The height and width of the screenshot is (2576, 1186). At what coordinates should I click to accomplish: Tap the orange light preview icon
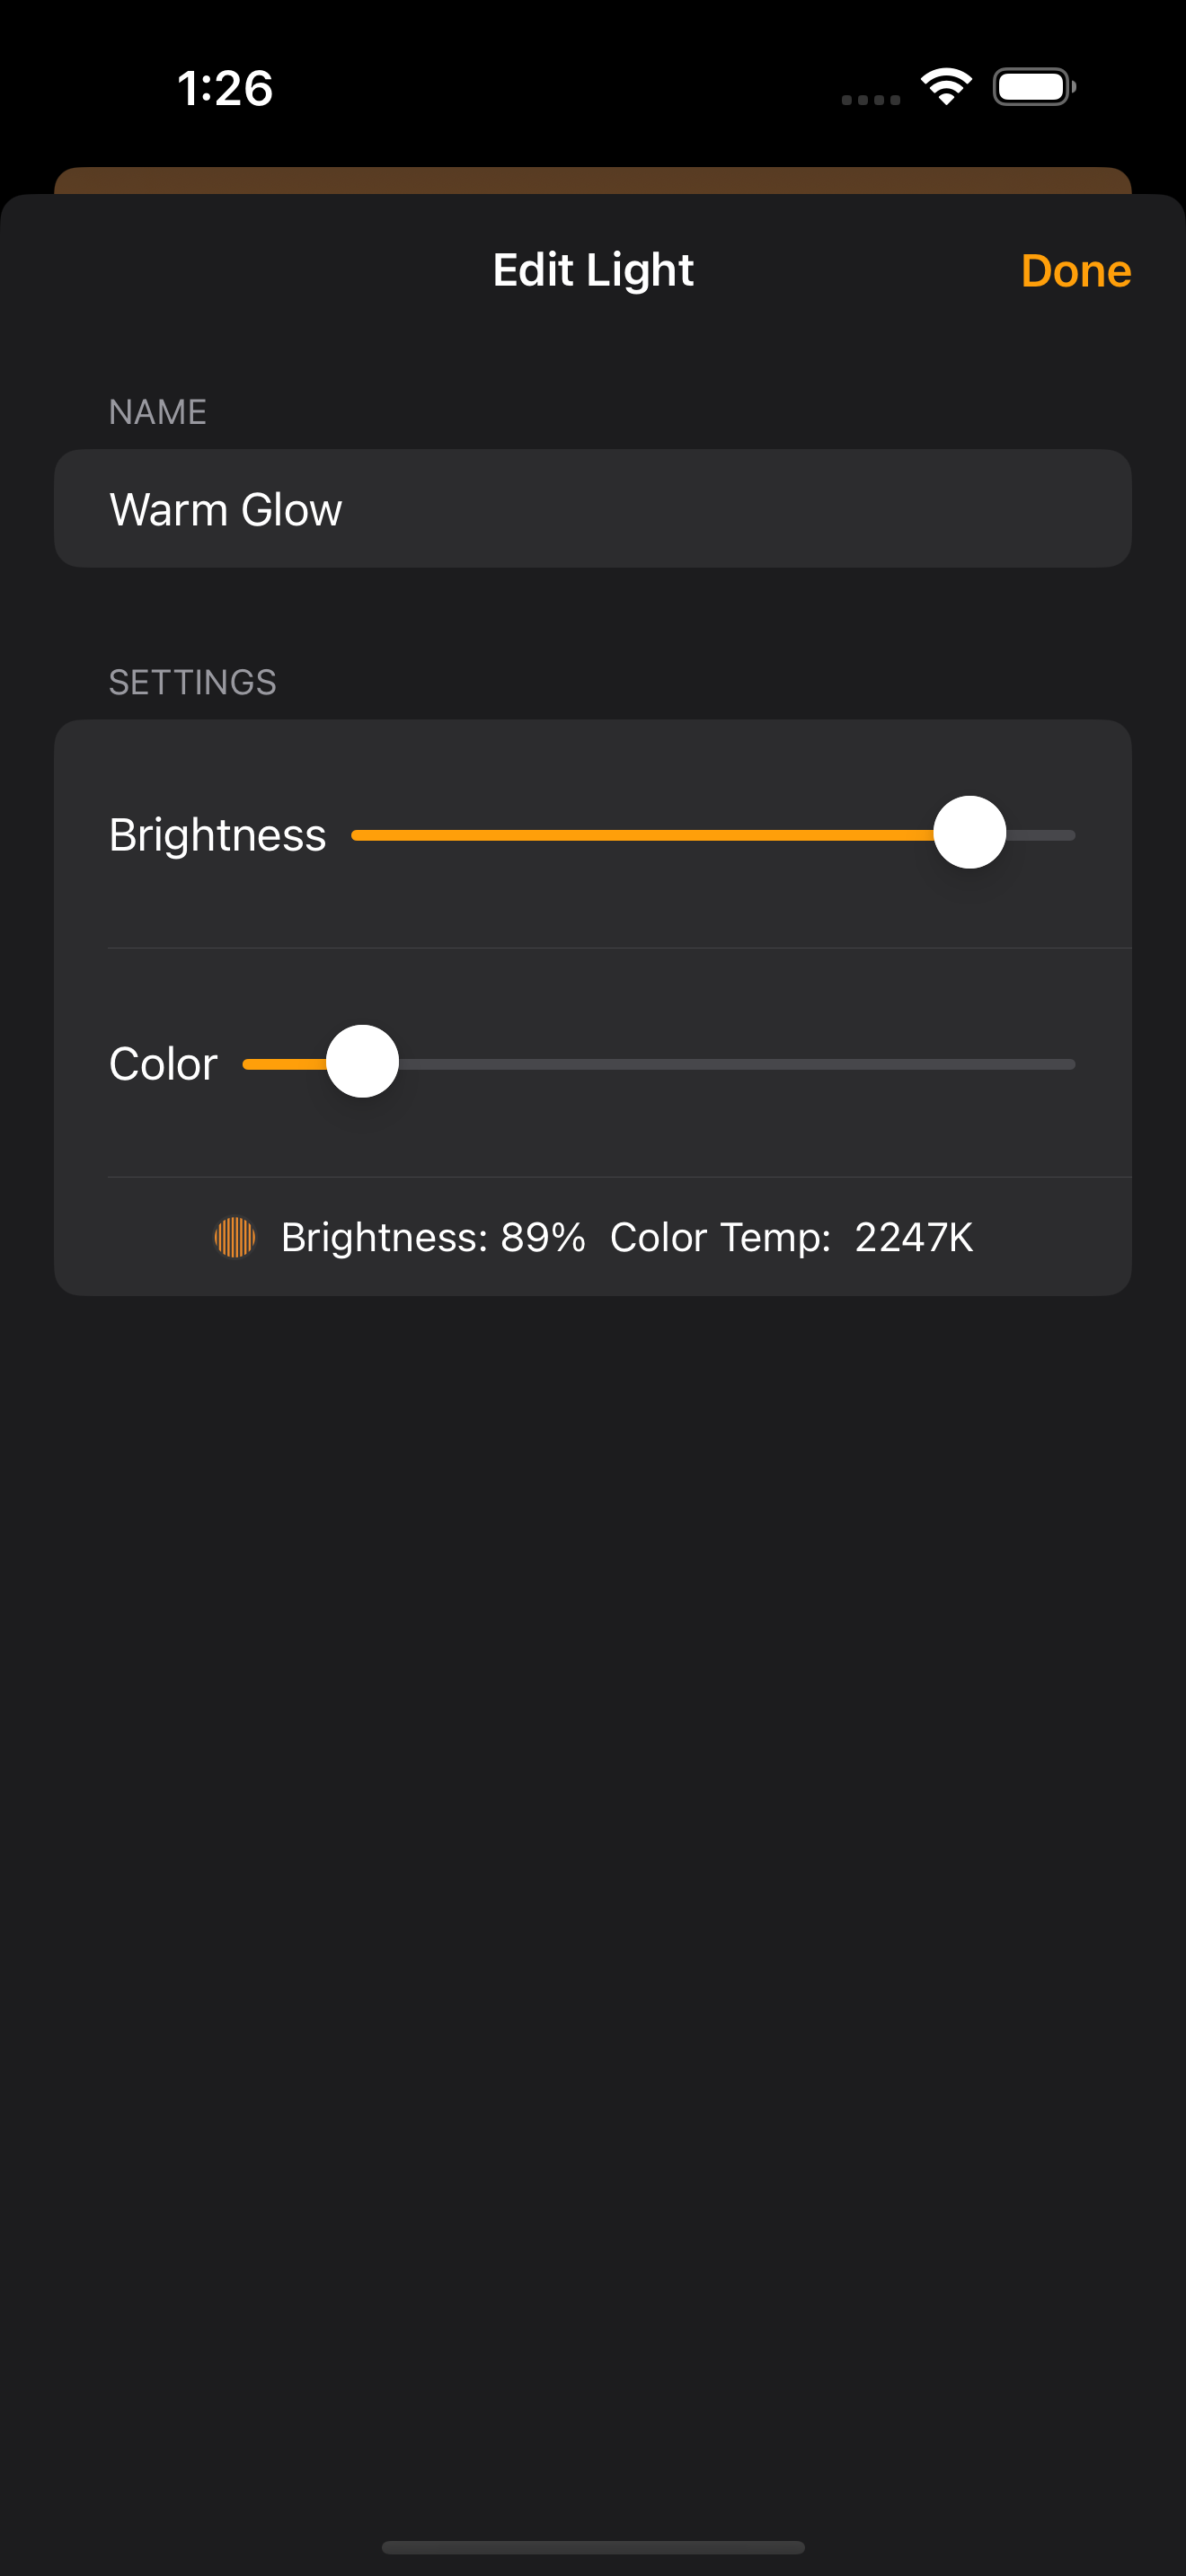[x=235, y=1237]
